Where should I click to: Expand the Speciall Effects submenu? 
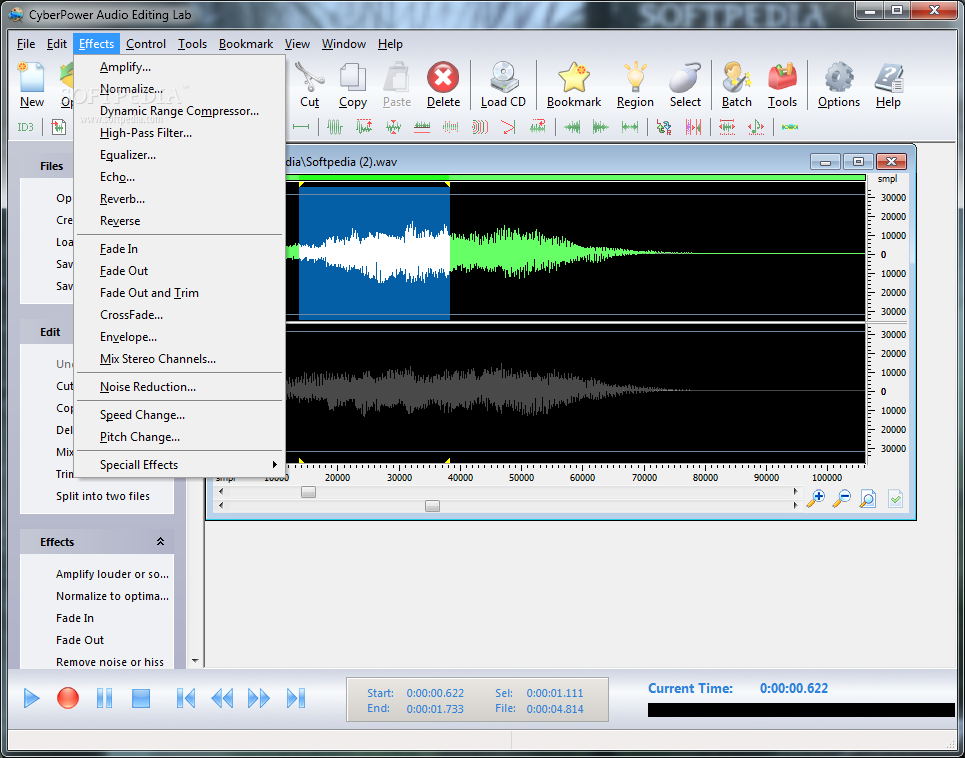(x=178, y=465)
